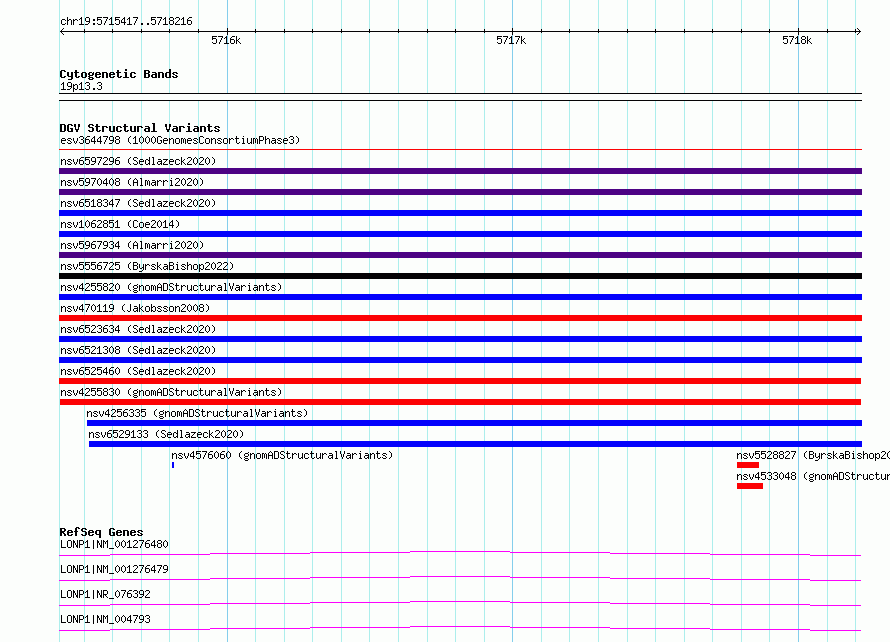Viewport: 890px width, 642px height.
Task: Click the red nsv470119 Jakobsson2008 bar
Action: point(460,318)
